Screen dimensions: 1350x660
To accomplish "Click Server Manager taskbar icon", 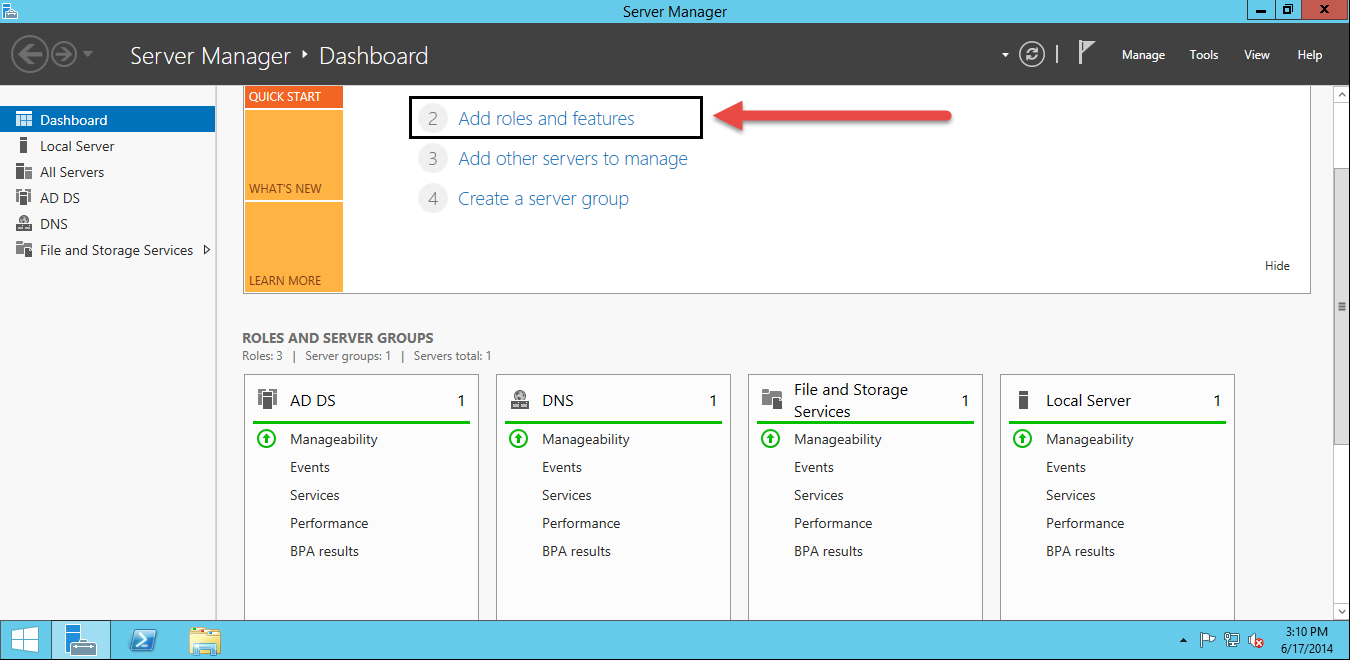I will point(80,640).
